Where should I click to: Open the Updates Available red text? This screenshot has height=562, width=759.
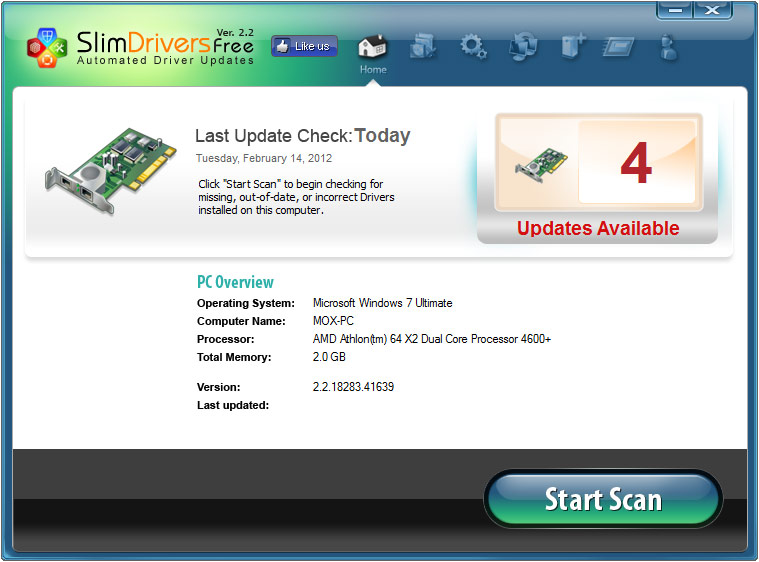click(598, 228)
